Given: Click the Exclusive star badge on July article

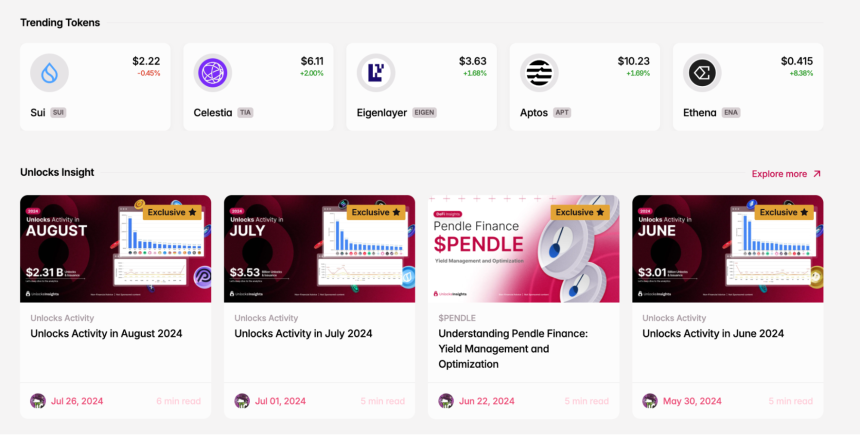Looking at the screenshot, I should (x=376, y=212).
